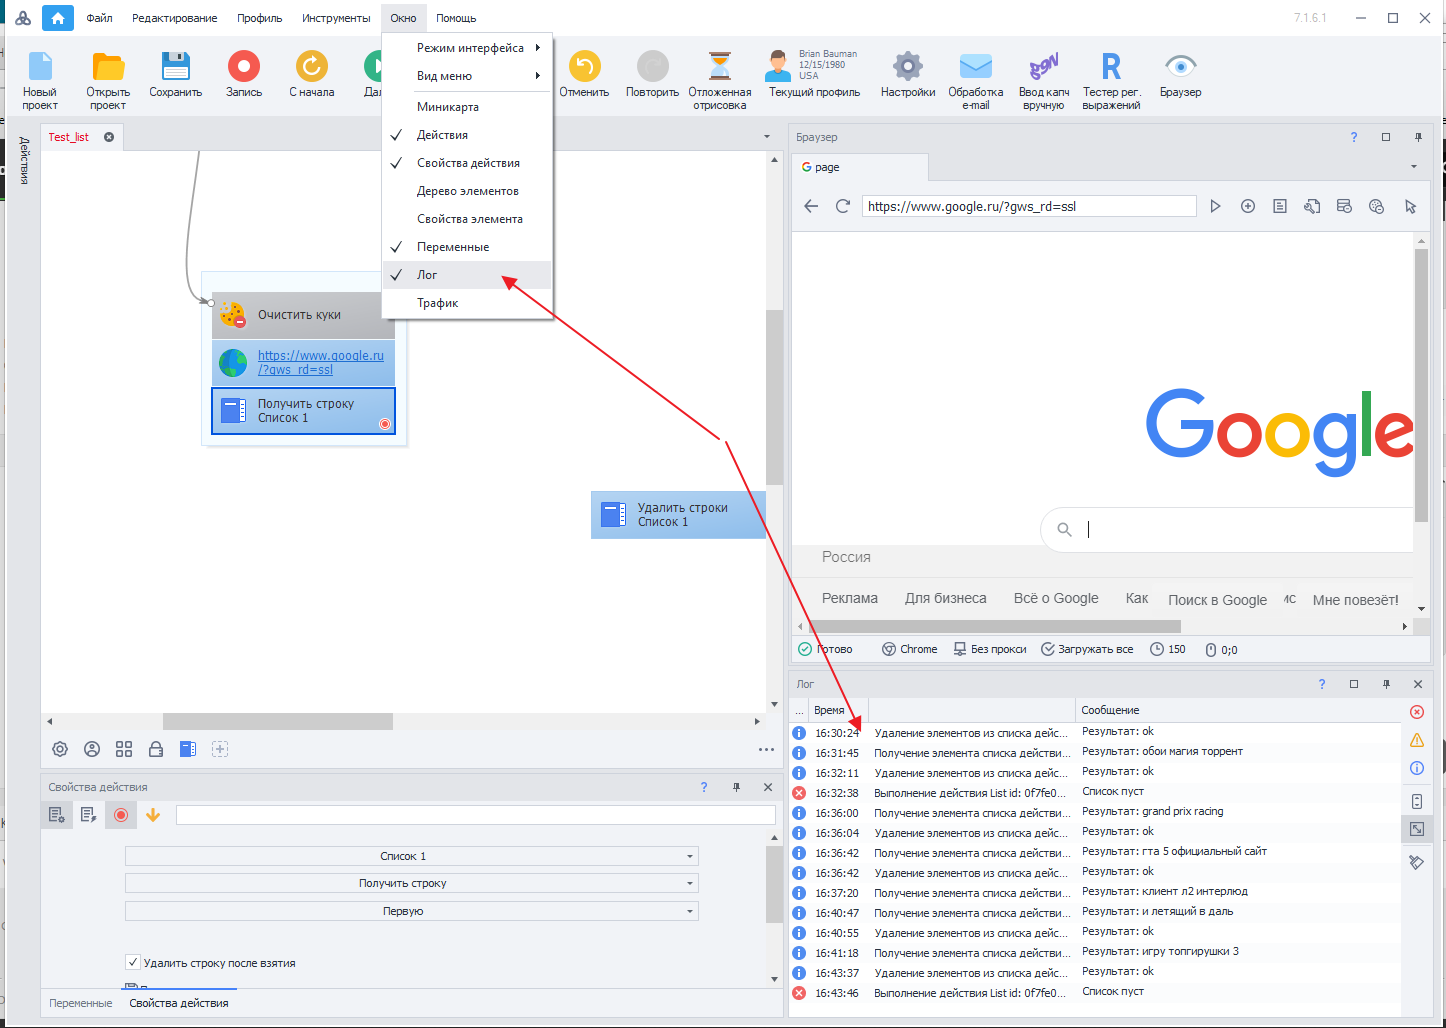Click the lock icon below the canvas

pos(156,749)
